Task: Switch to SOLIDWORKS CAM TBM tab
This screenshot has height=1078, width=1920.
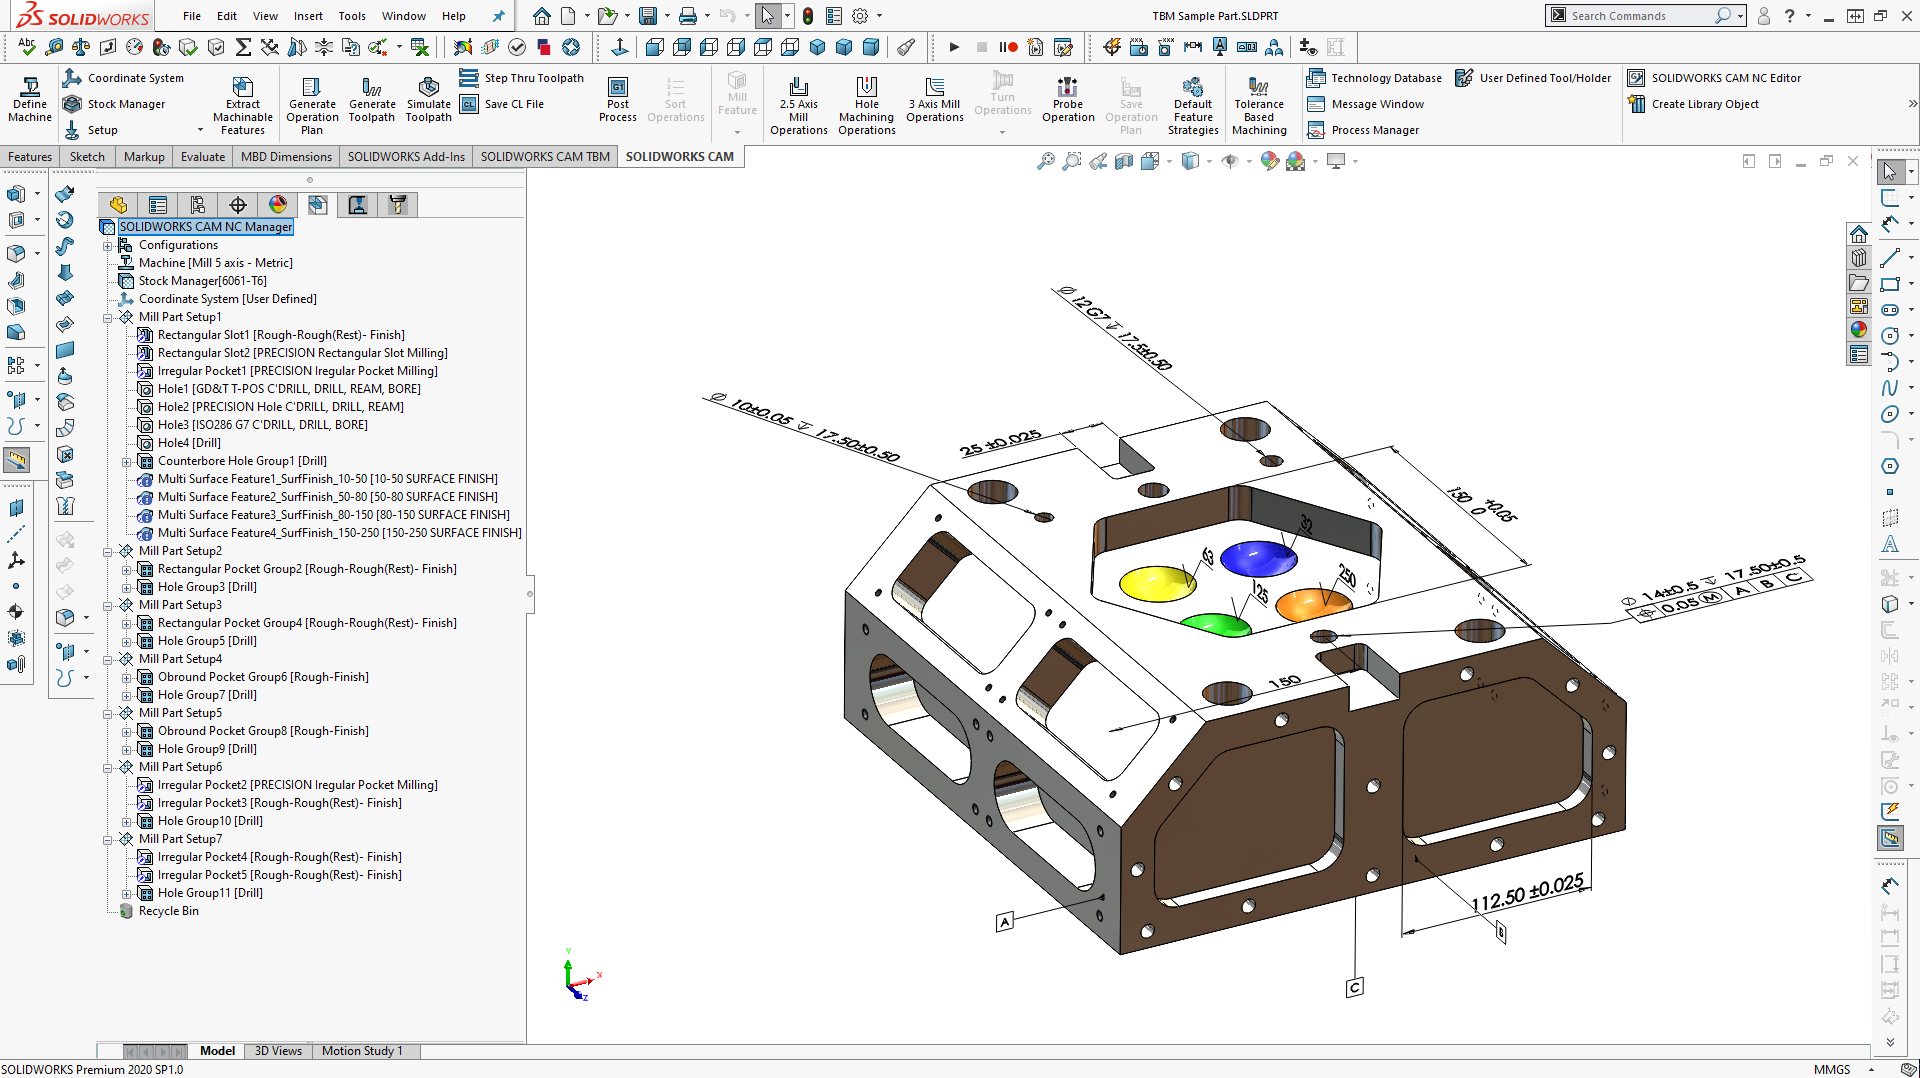Action: click(x=545, y=157)
